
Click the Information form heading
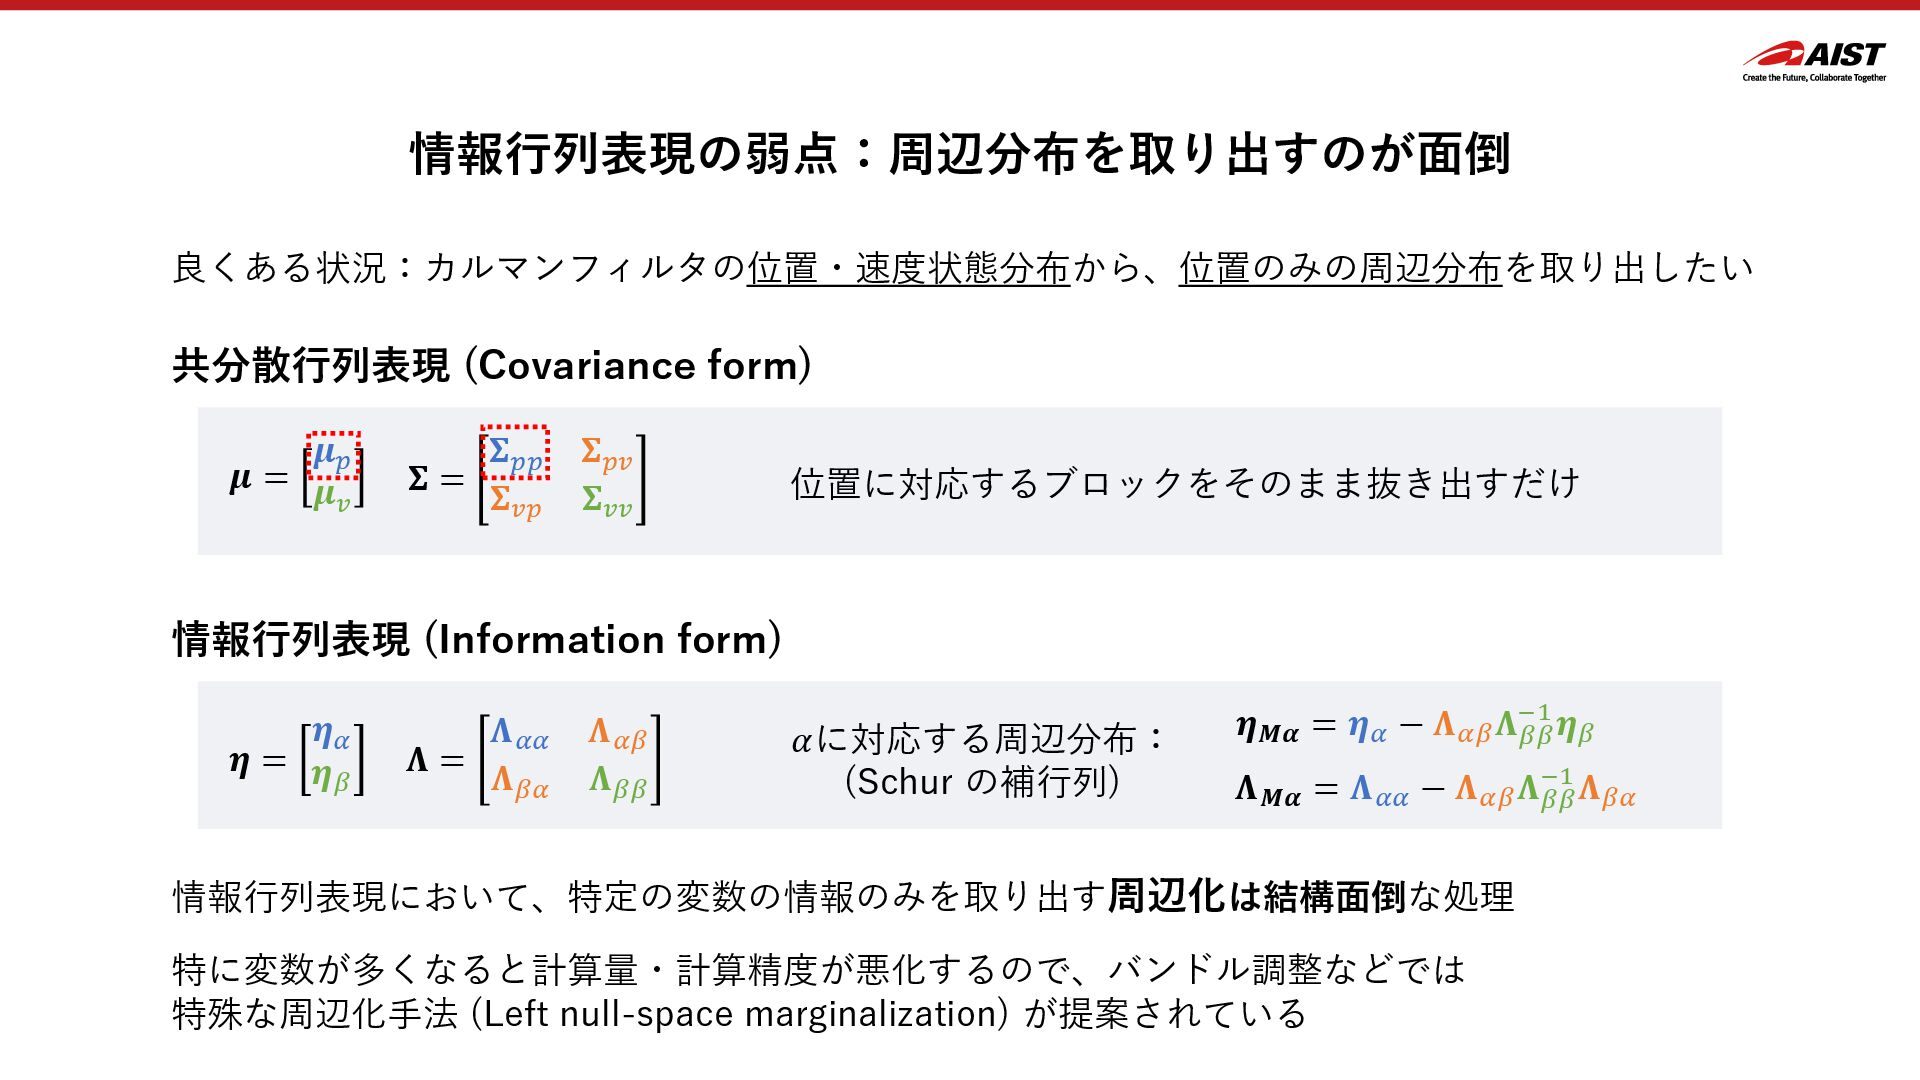[x=477, y=639]
